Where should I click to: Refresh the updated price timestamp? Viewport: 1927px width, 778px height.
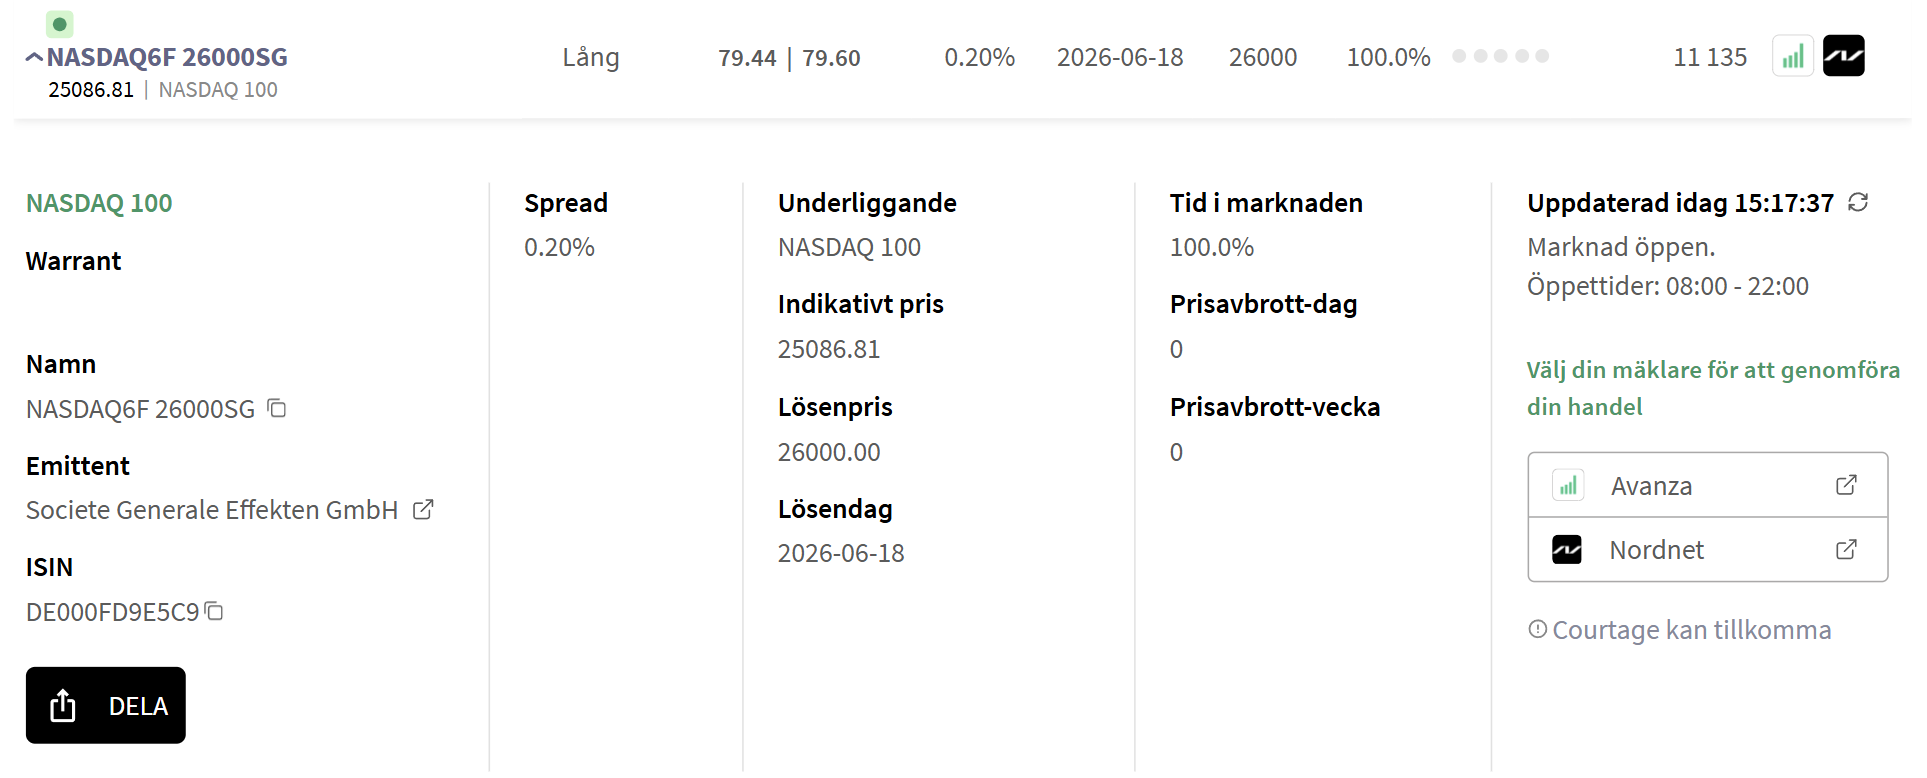pyautogui.click(x=1858, y=203)
